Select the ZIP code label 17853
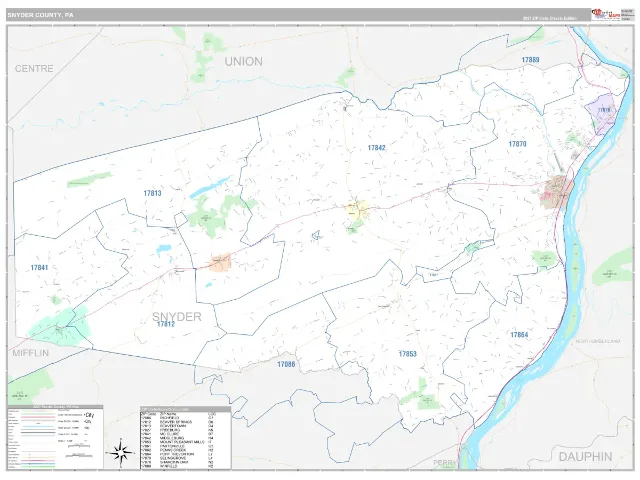This screenshot has width=640, height=480. pyautogui.click(x=407, y=354)
